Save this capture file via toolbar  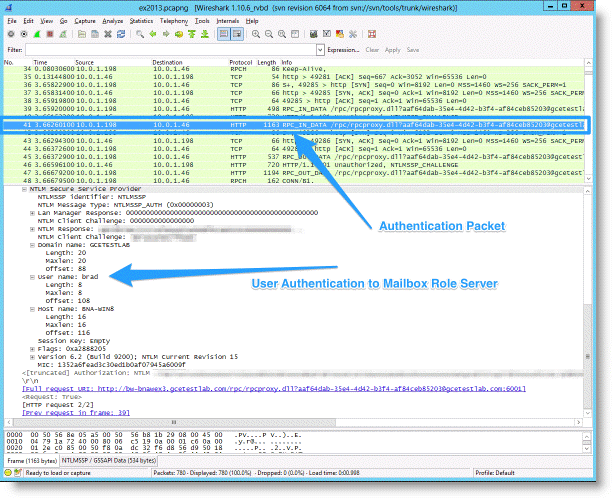(95, 34)
